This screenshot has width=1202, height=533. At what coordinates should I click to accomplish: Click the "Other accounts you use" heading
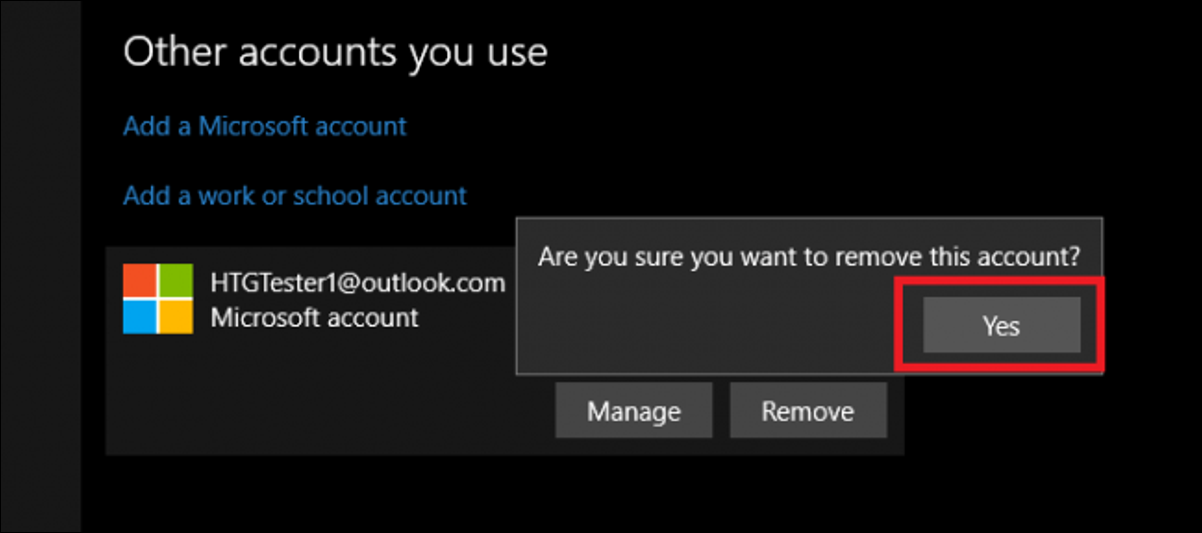click(x=335, y=52)
